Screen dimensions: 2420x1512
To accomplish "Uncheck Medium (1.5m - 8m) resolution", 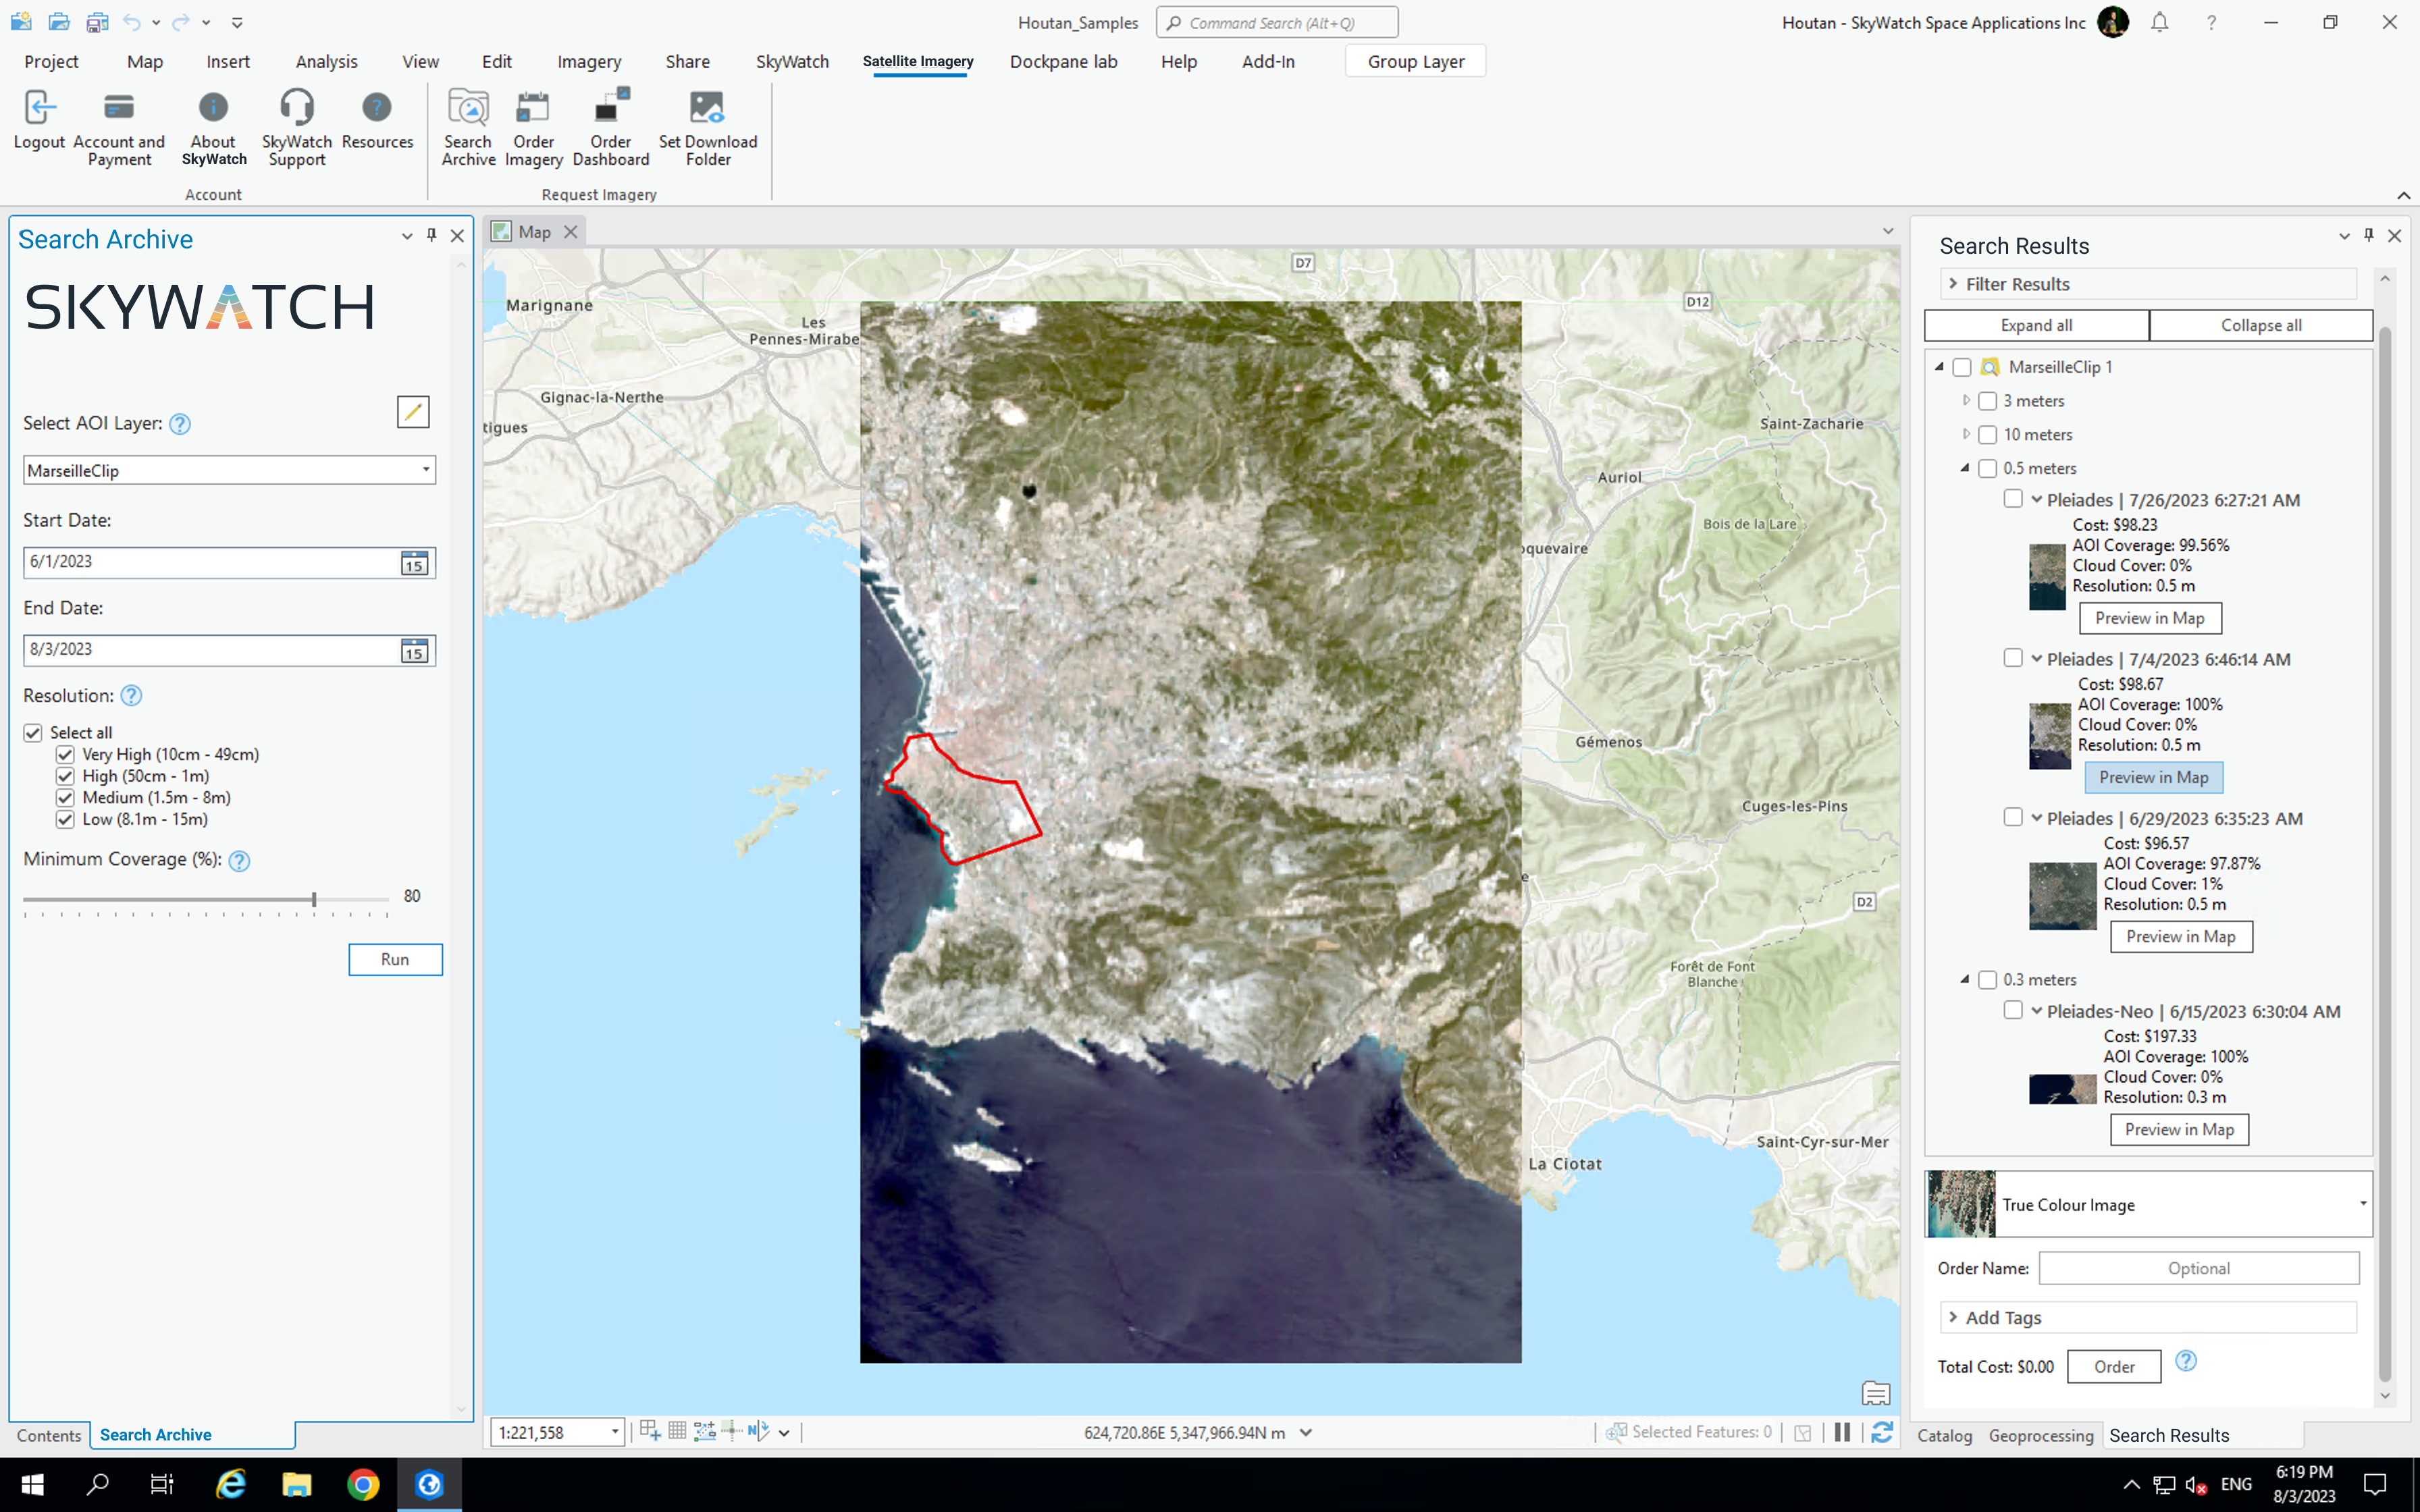I will tap(65, 797).
